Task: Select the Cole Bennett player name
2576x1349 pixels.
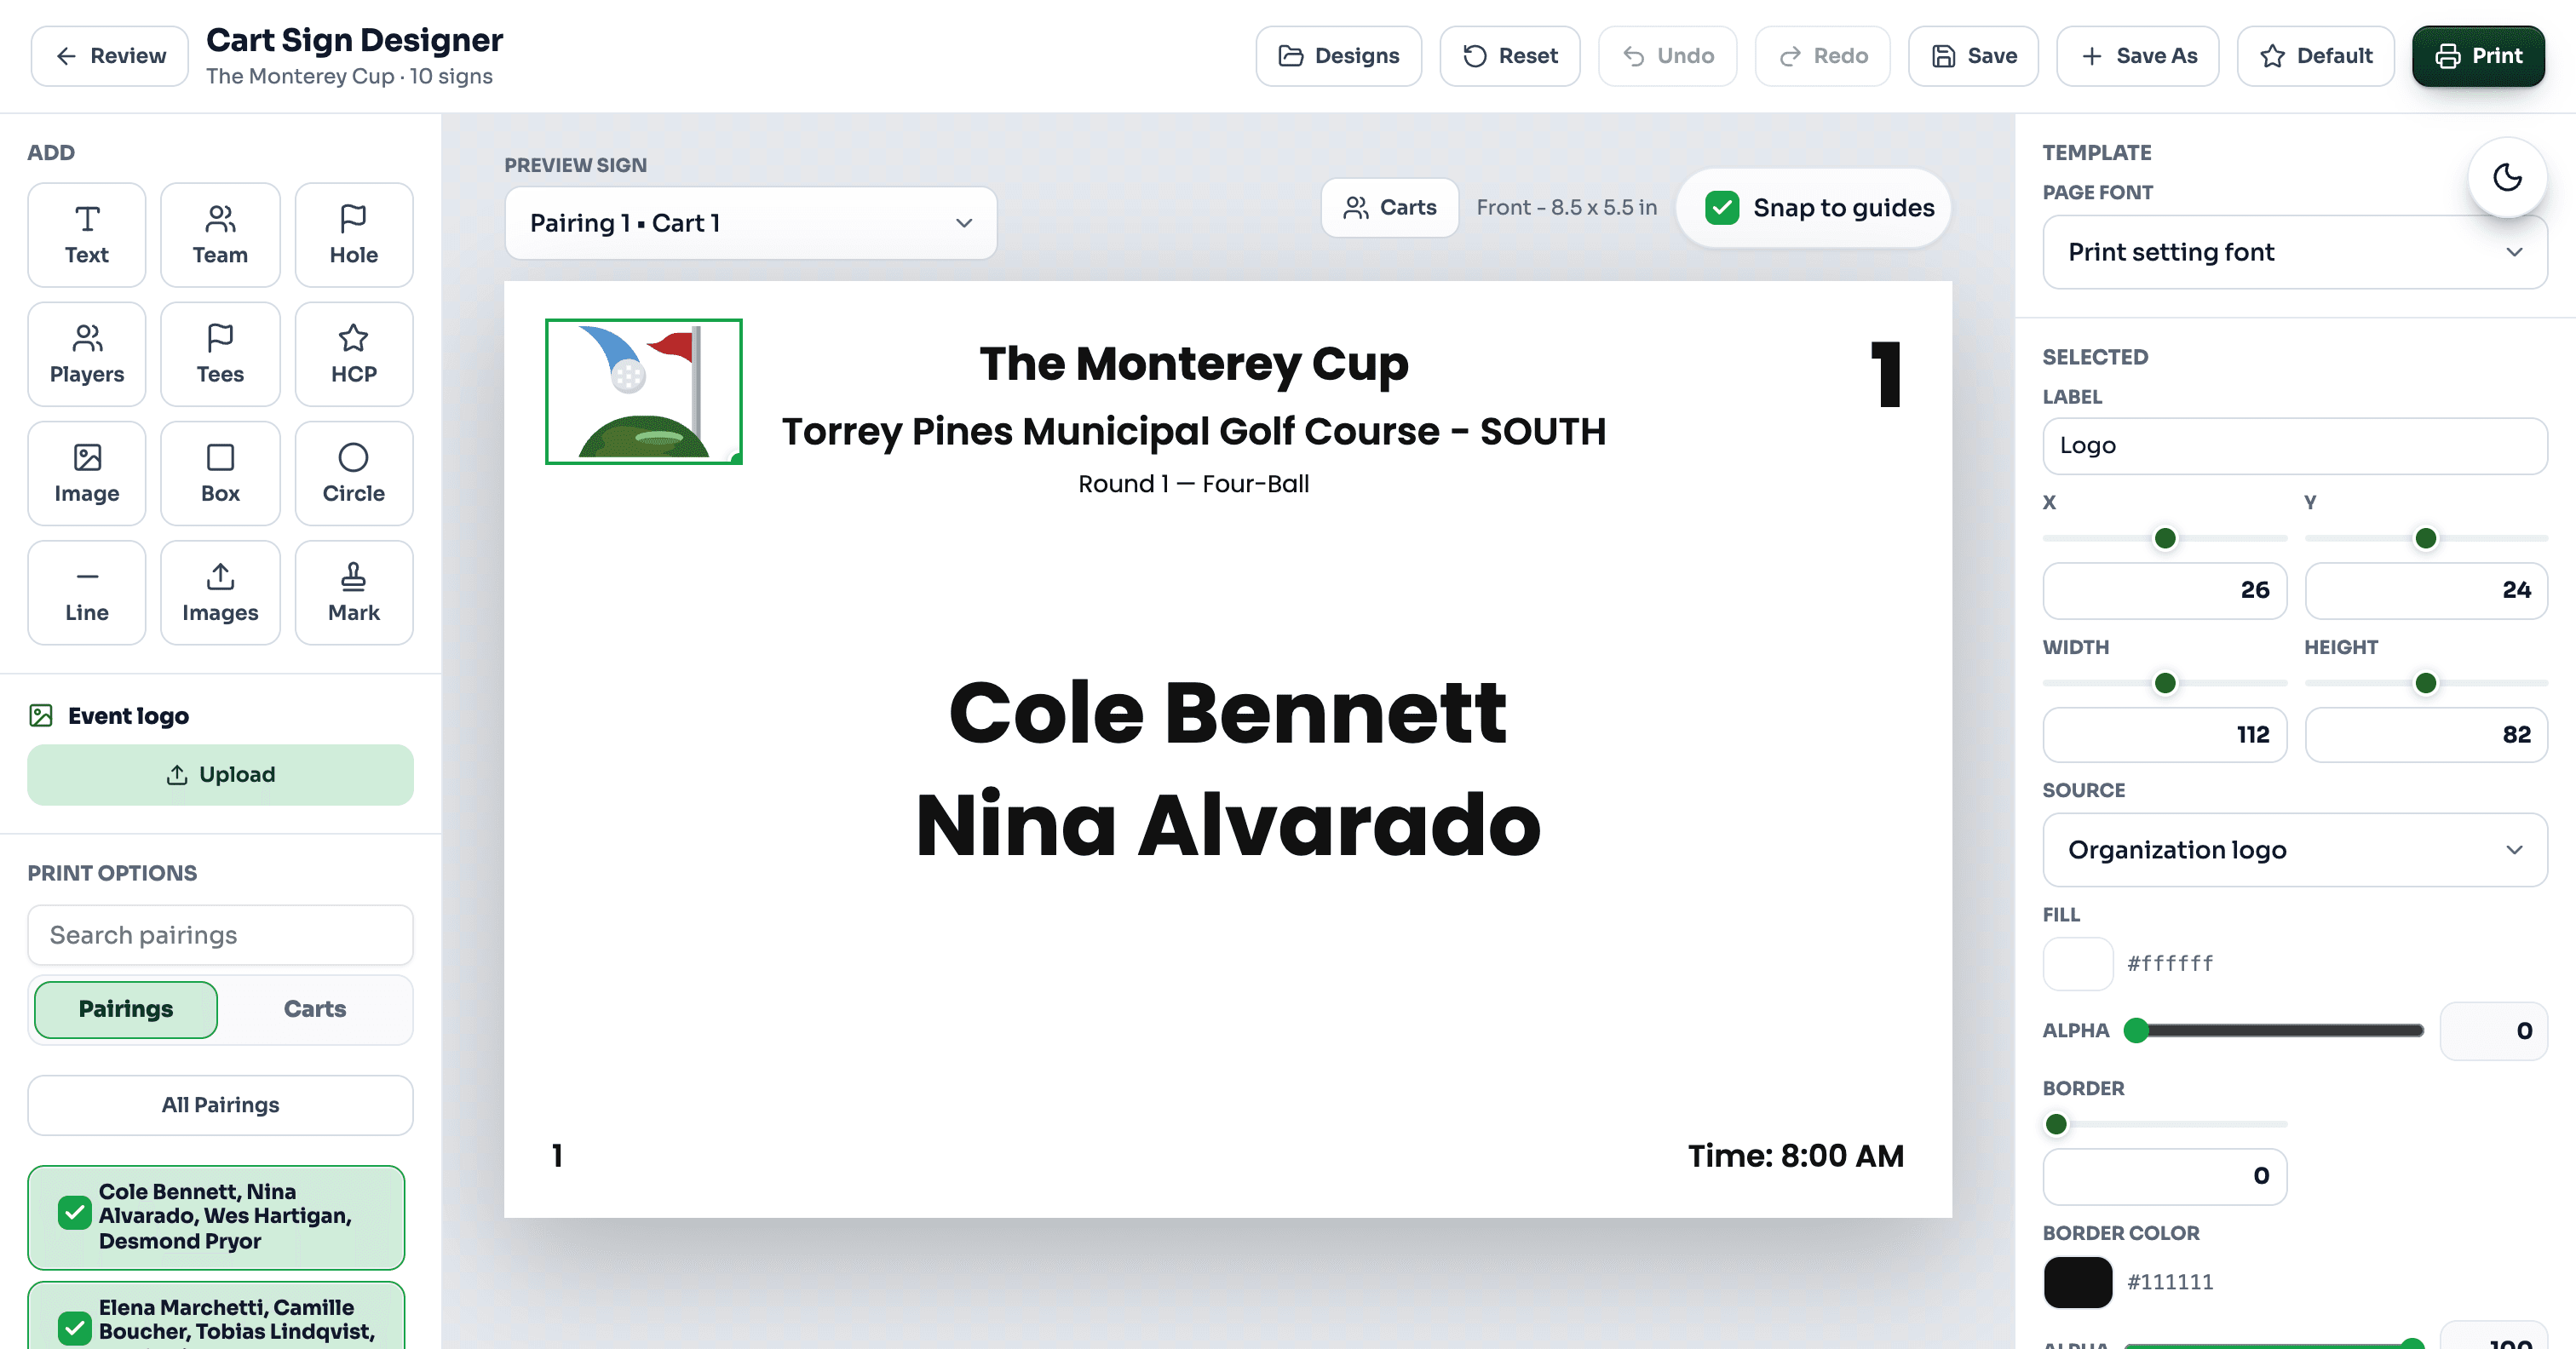Action: click(1227, 713)
